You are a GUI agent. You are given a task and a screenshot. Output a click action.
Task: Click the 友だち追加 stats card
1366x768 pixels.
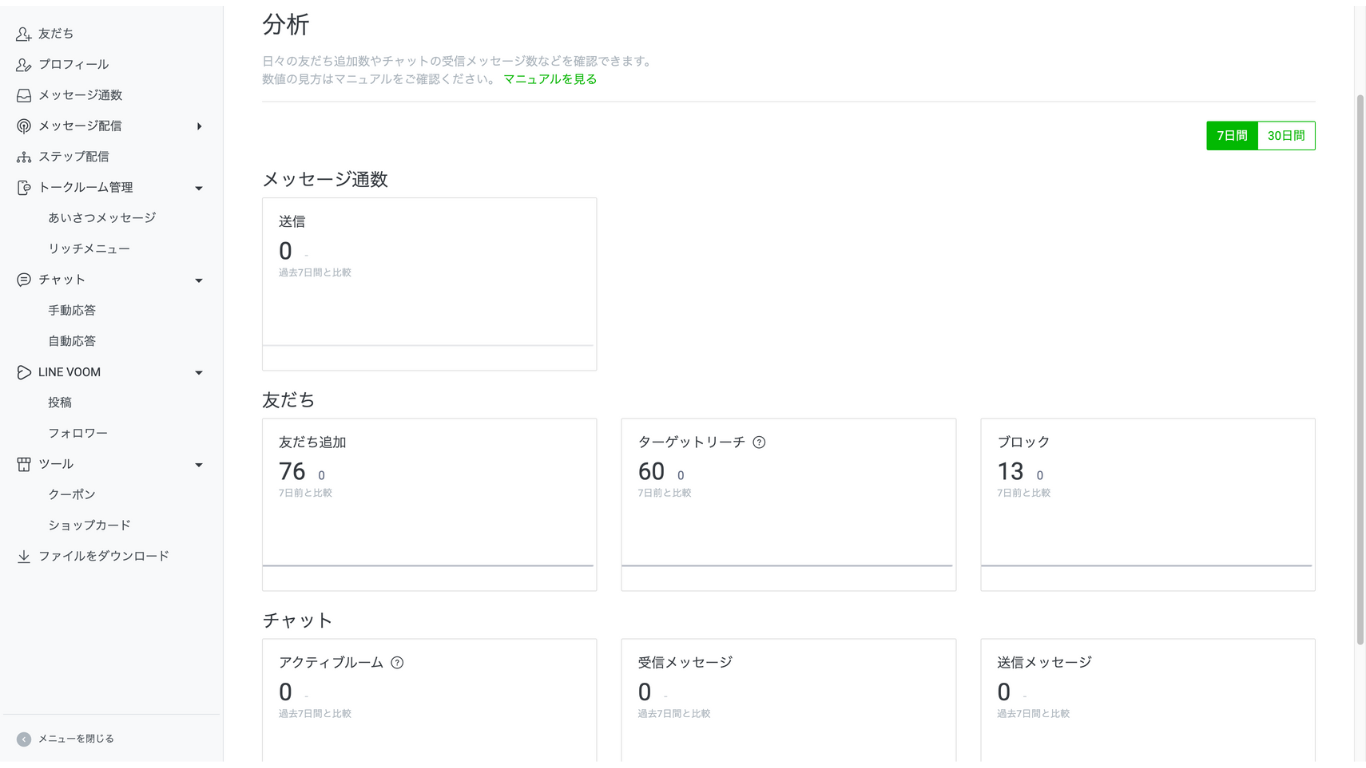click(429, 505)
